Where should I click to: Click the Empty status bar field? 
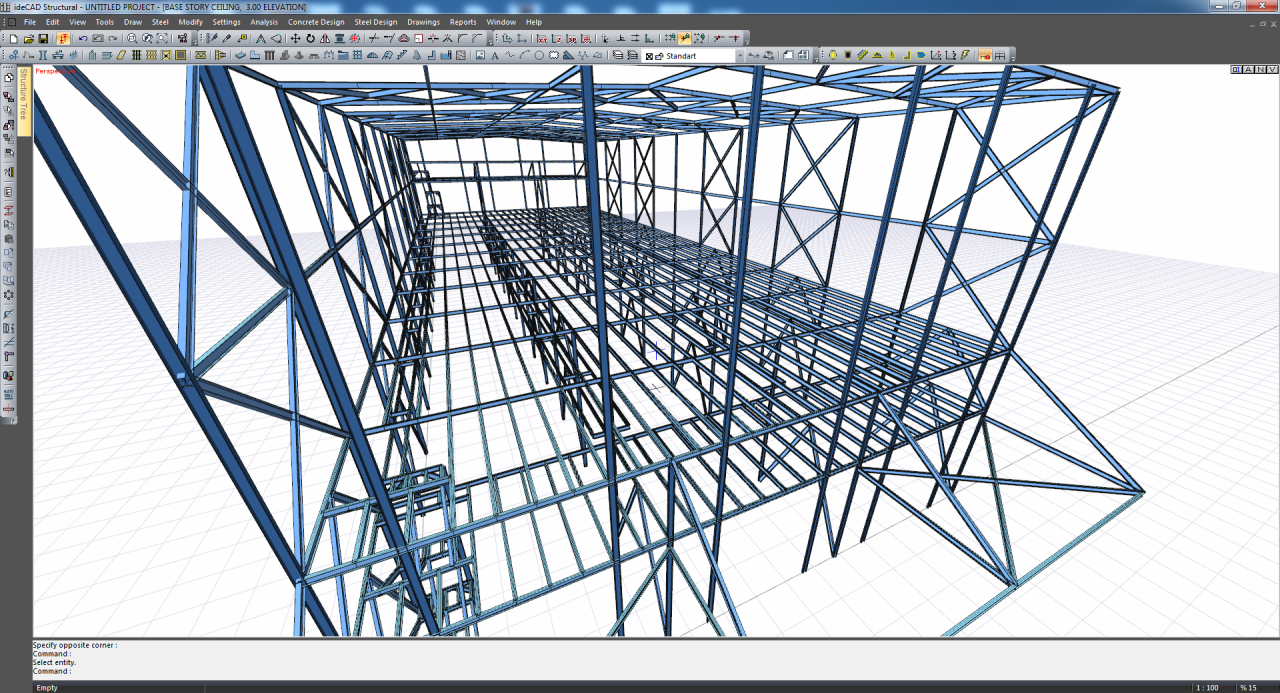click(x=47, y=687)
